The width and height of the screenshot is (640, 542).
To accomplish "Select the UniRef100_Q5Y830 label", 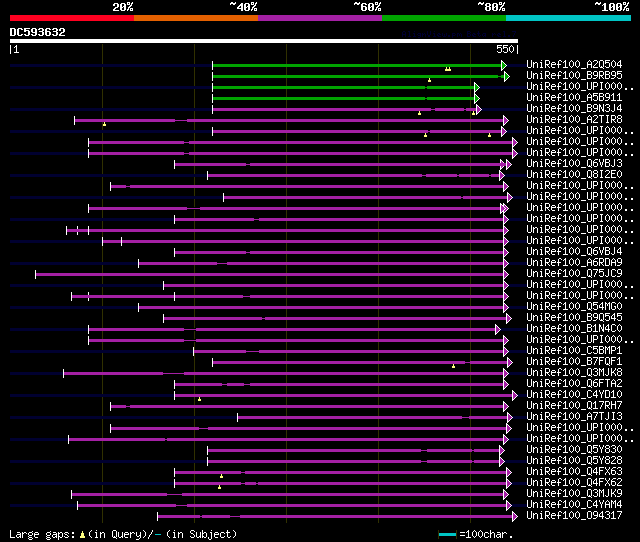I will pos(574,450).
